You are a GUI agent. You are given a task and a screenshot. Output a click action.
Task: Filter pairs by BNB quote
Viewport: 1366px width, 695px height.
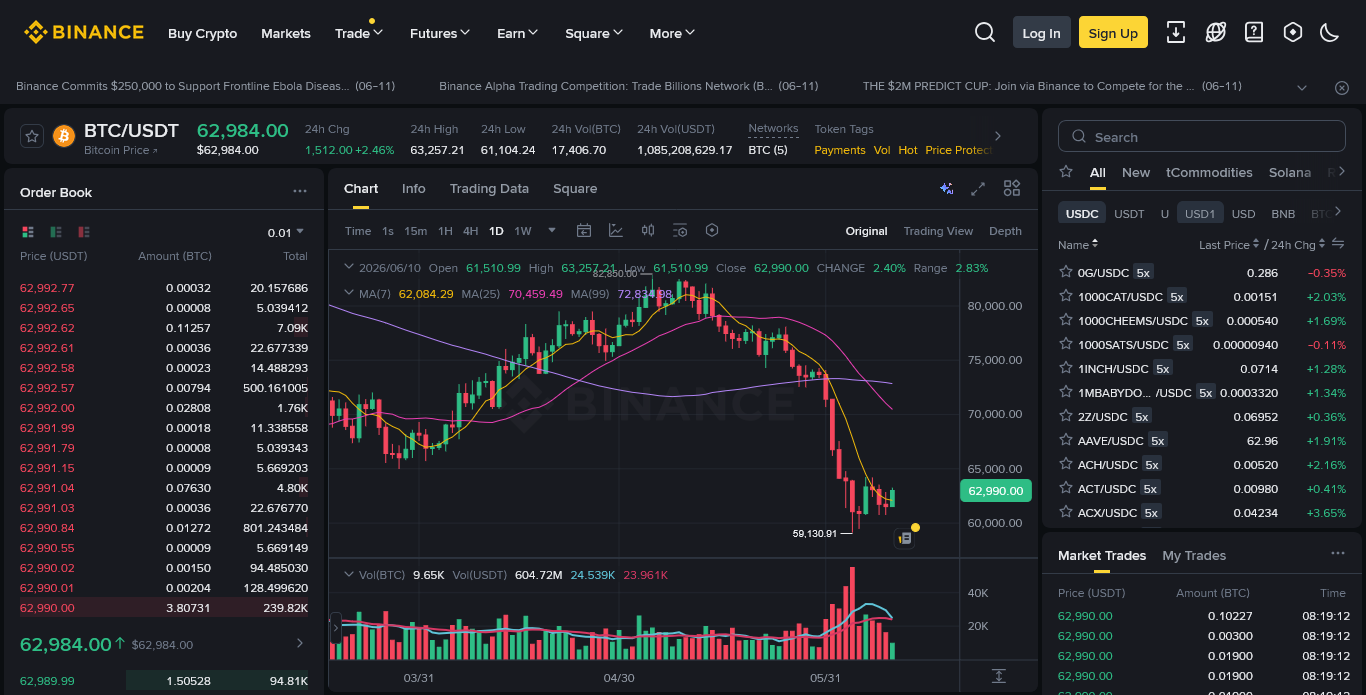click(1283, 213)
